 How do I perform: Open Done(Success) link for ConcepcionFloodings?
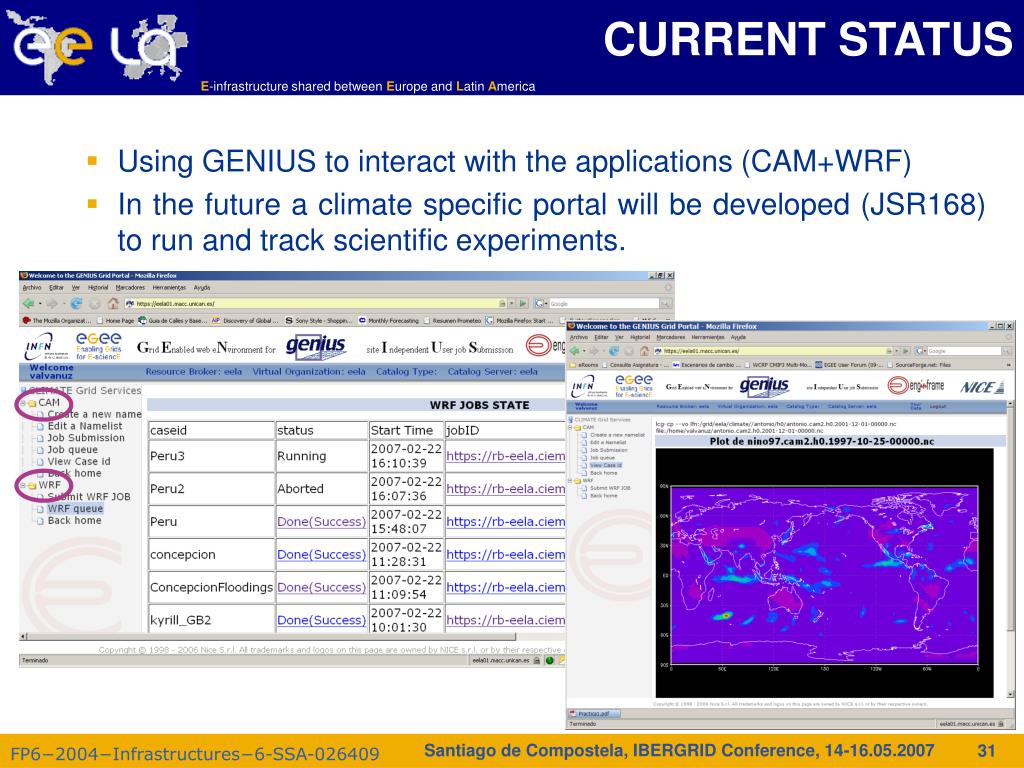point(321,587)
